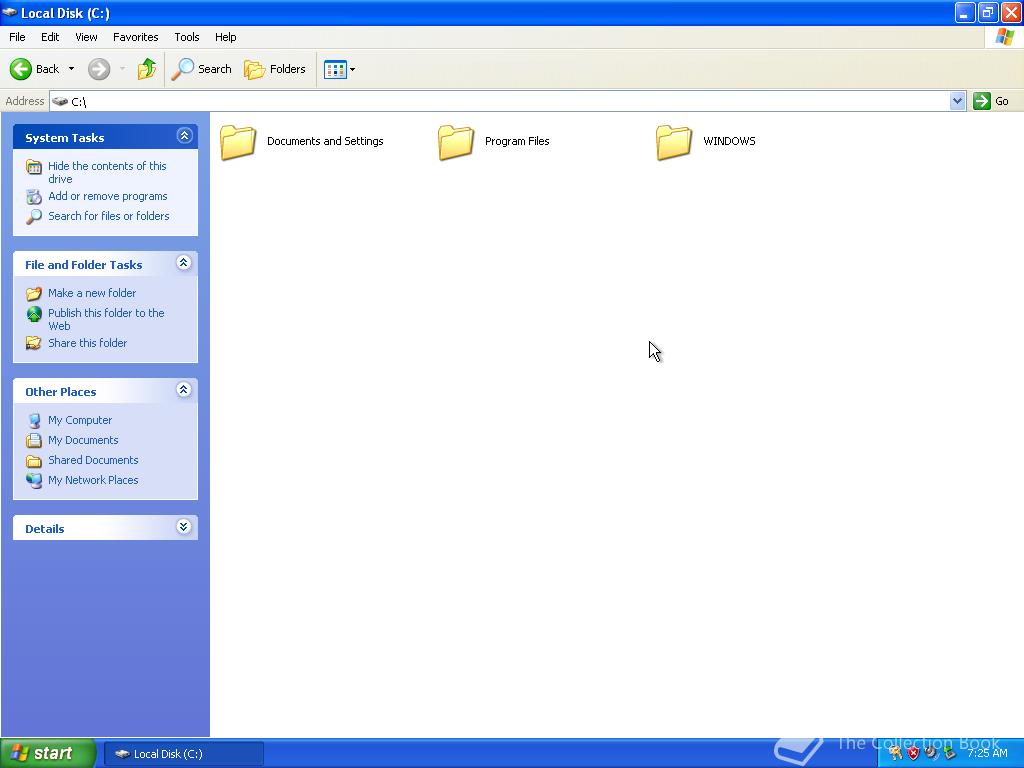Expand the Details panel

184,527
